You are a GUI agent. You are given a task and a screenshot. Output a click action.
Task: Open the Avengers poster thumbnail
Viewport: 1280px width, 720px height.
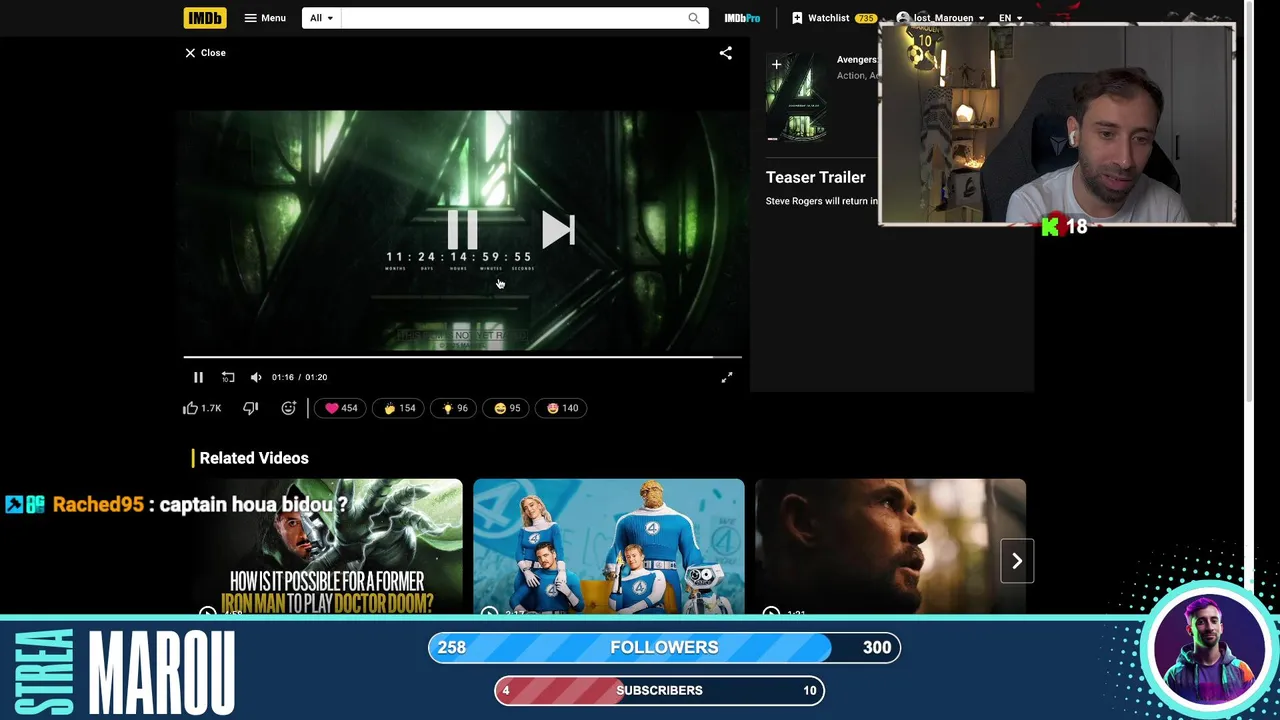[797, 97]
